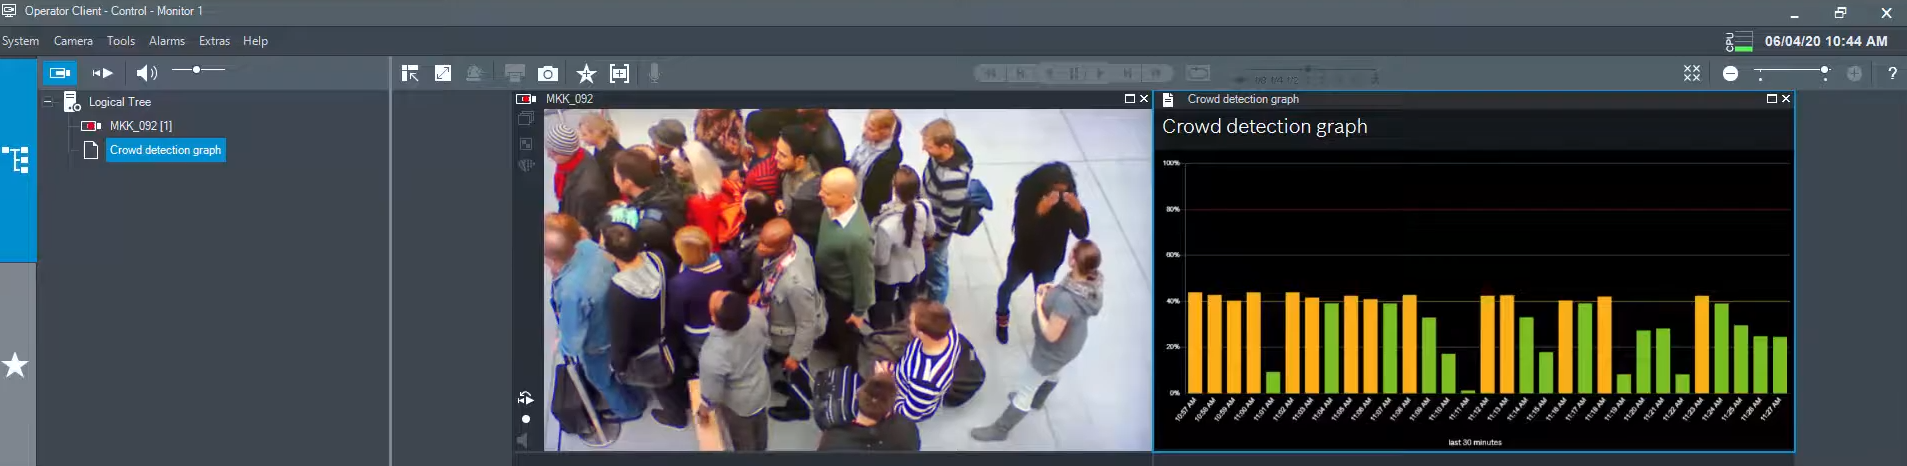Click the minus button for fewer image pane rows
The width and height of the screenshot is (1907, 466).
[1730, 74]
